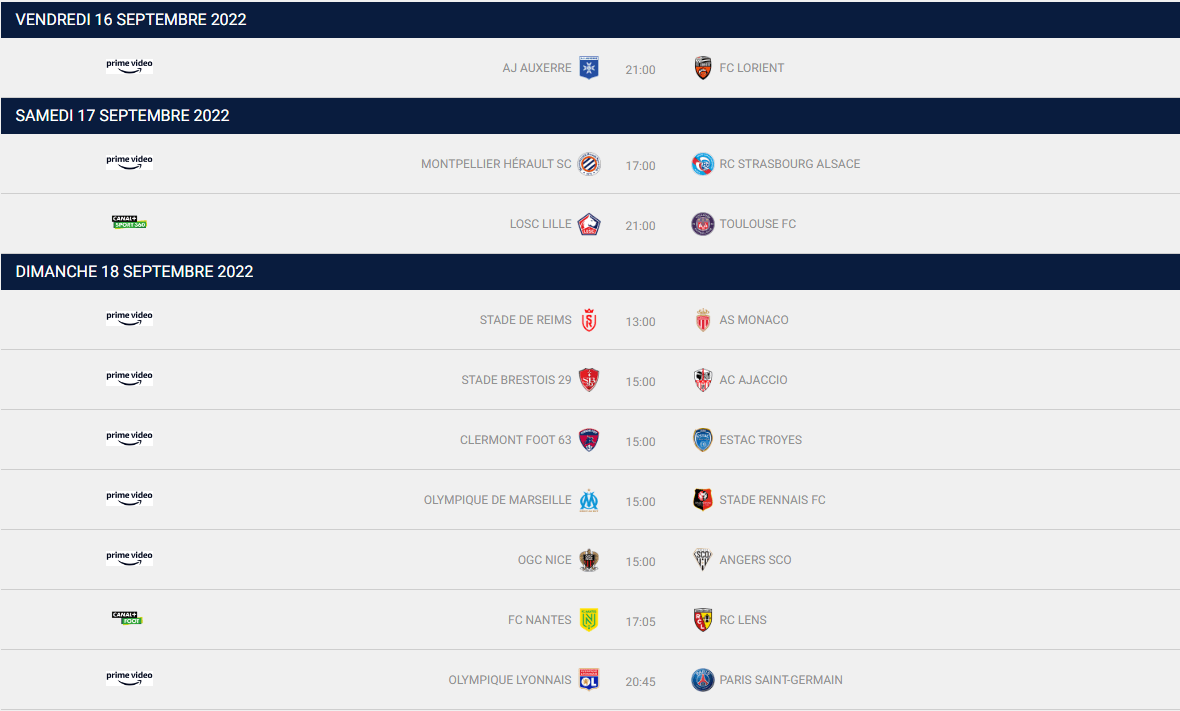
Task: Click prime video logo for Auxerre match
Action: click(129, 65)
